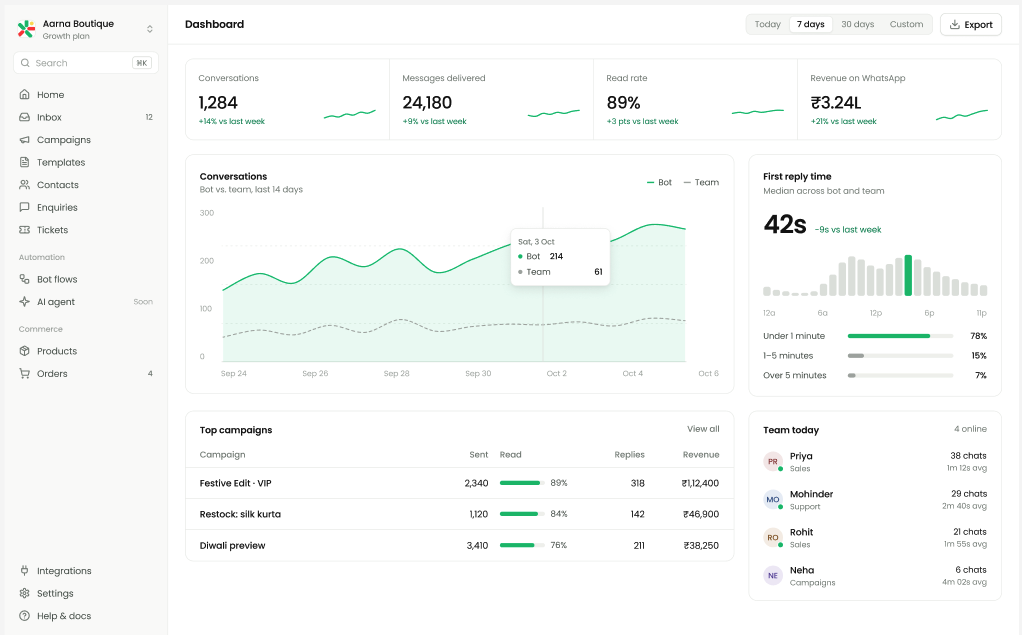Click the Enquiries chat bubble icon
Image resolution: width=1022 pixels, height=635 pixels.
(x=24, y=207)
